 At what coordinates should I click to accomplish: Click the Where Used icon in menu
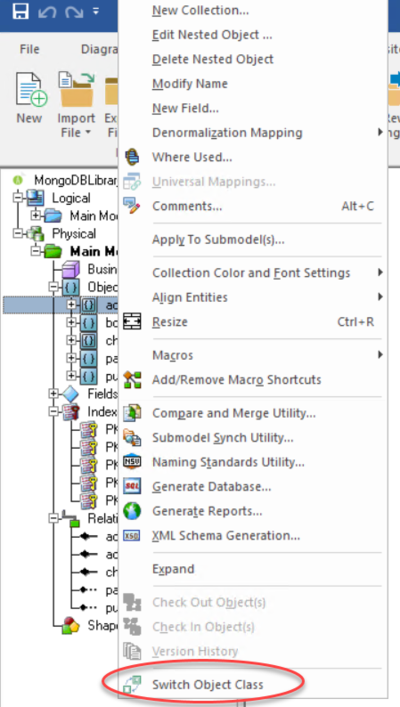point(132,157)
